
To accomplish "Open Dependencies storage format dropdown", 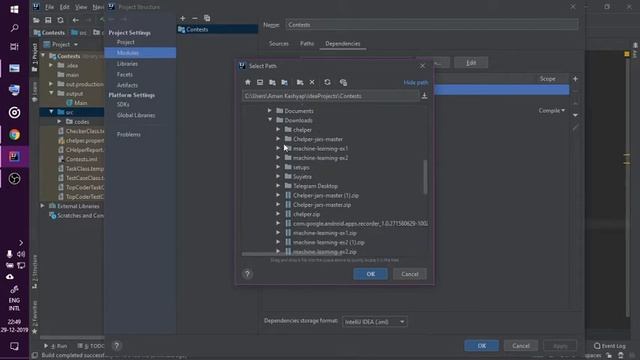I will [x=375, y=322].
